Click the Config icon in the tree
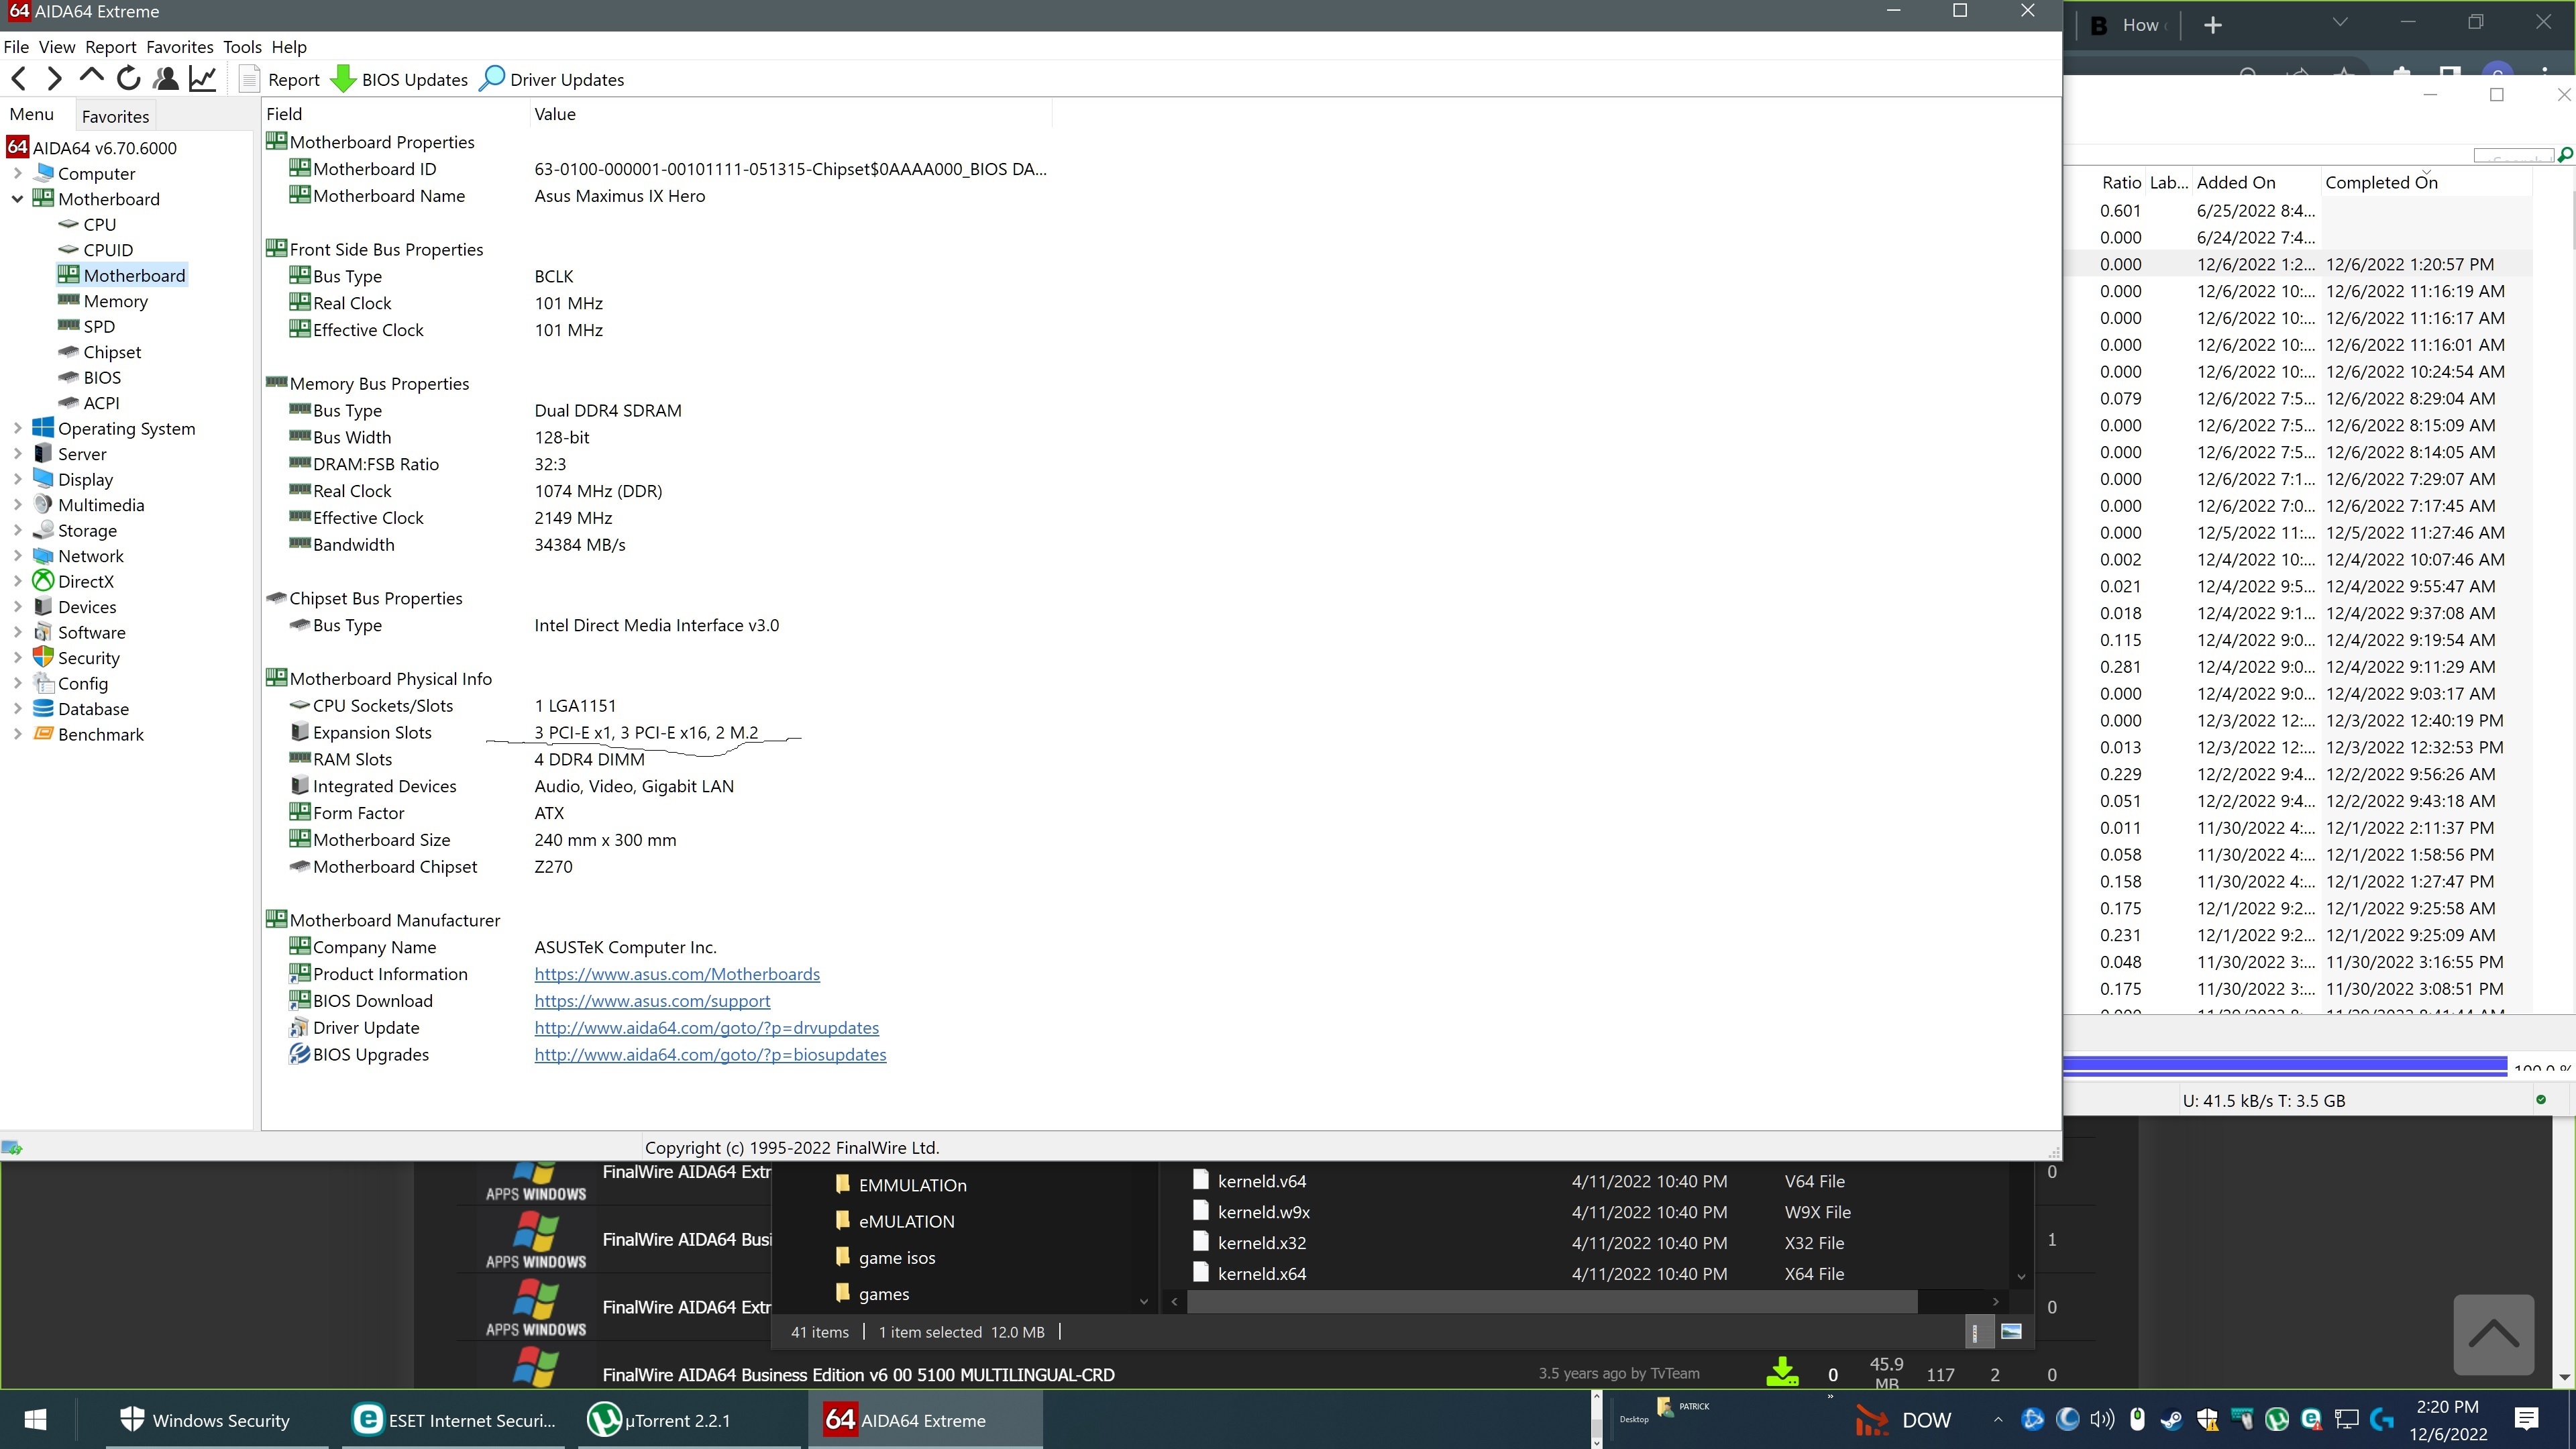This screenshot has width=2576, height=1449. (43, 683)
